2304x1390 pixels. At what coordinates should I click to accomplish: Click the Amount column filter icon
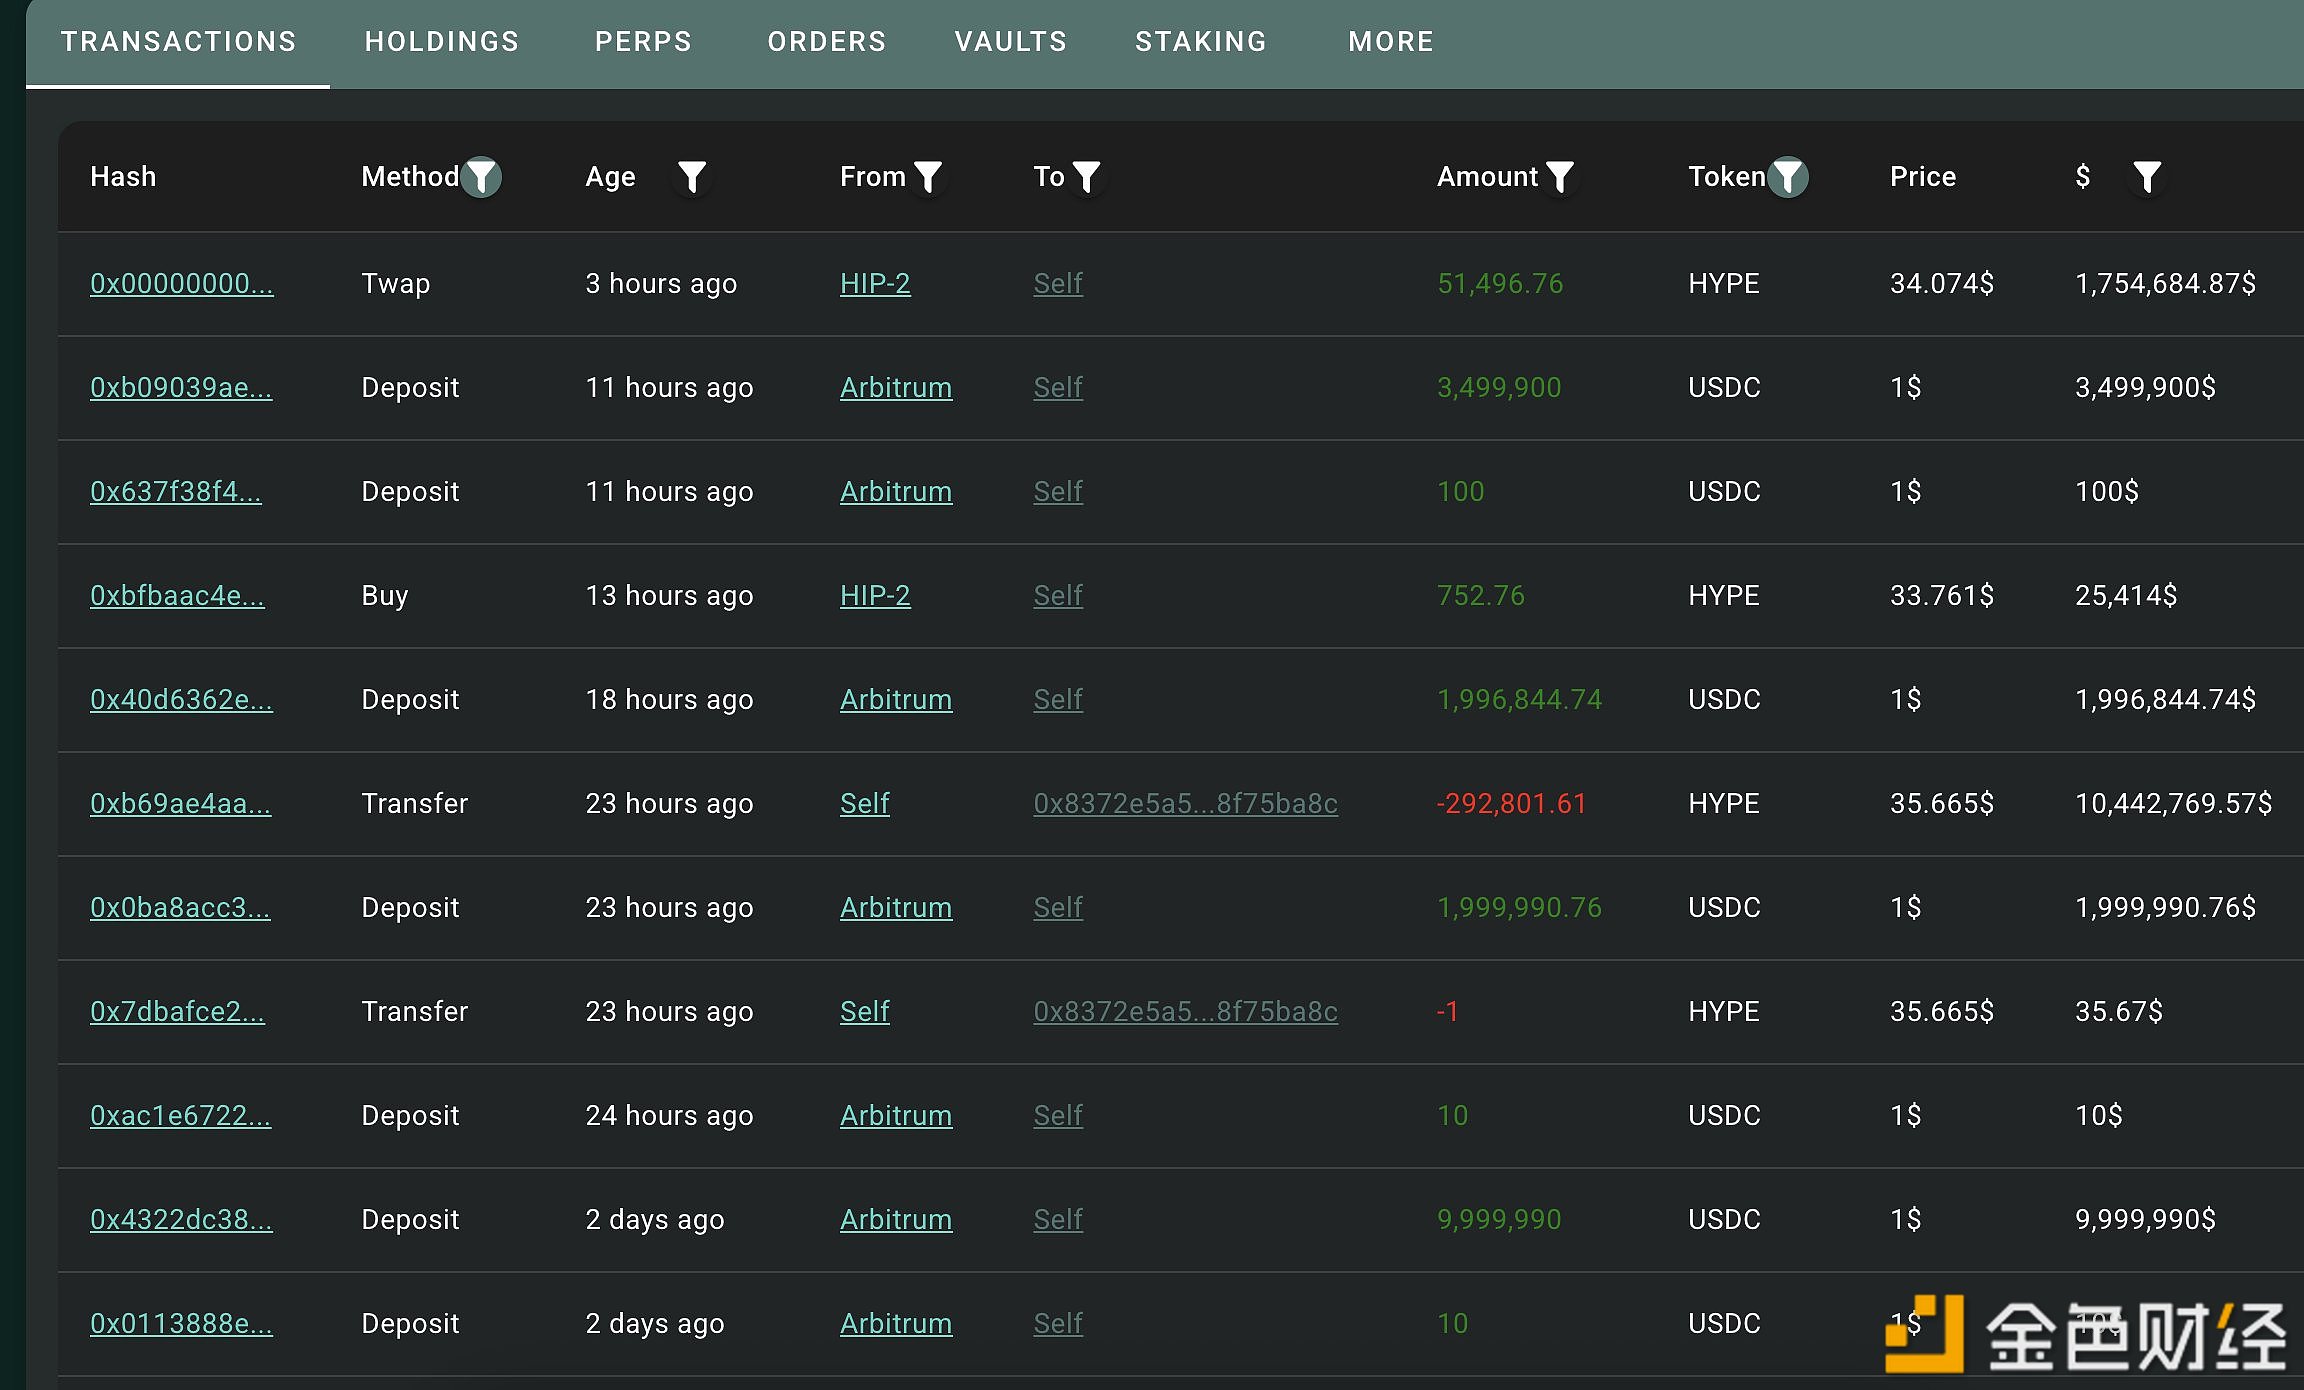click(1560, 177)
